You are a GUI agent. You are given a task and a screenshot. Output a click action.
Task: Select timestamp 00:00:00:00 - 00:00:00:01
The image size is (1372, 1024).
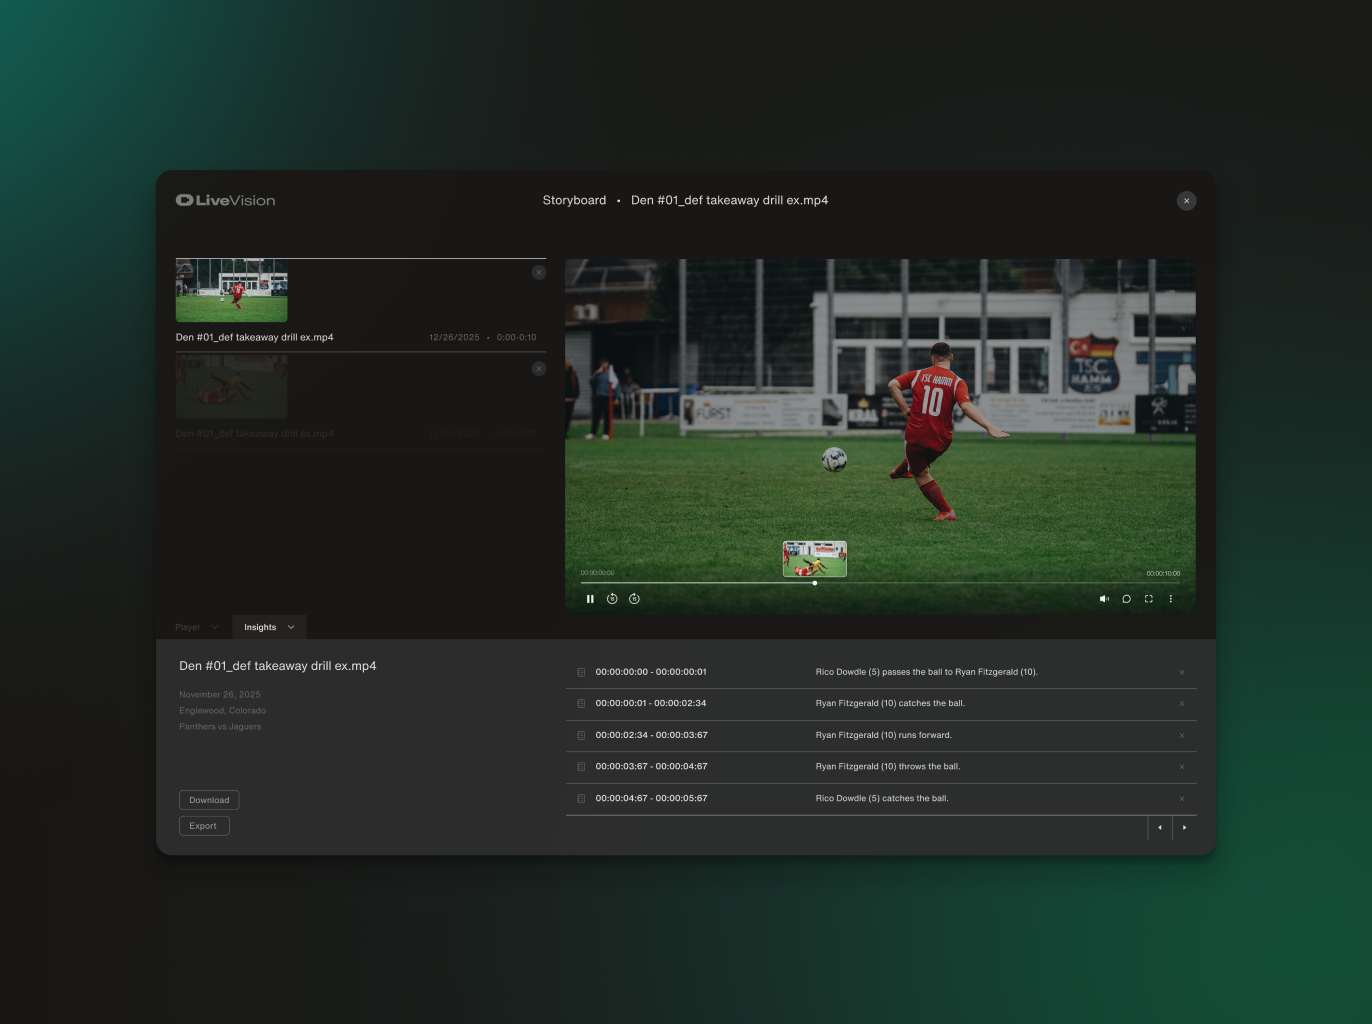[x=651, y=672]
